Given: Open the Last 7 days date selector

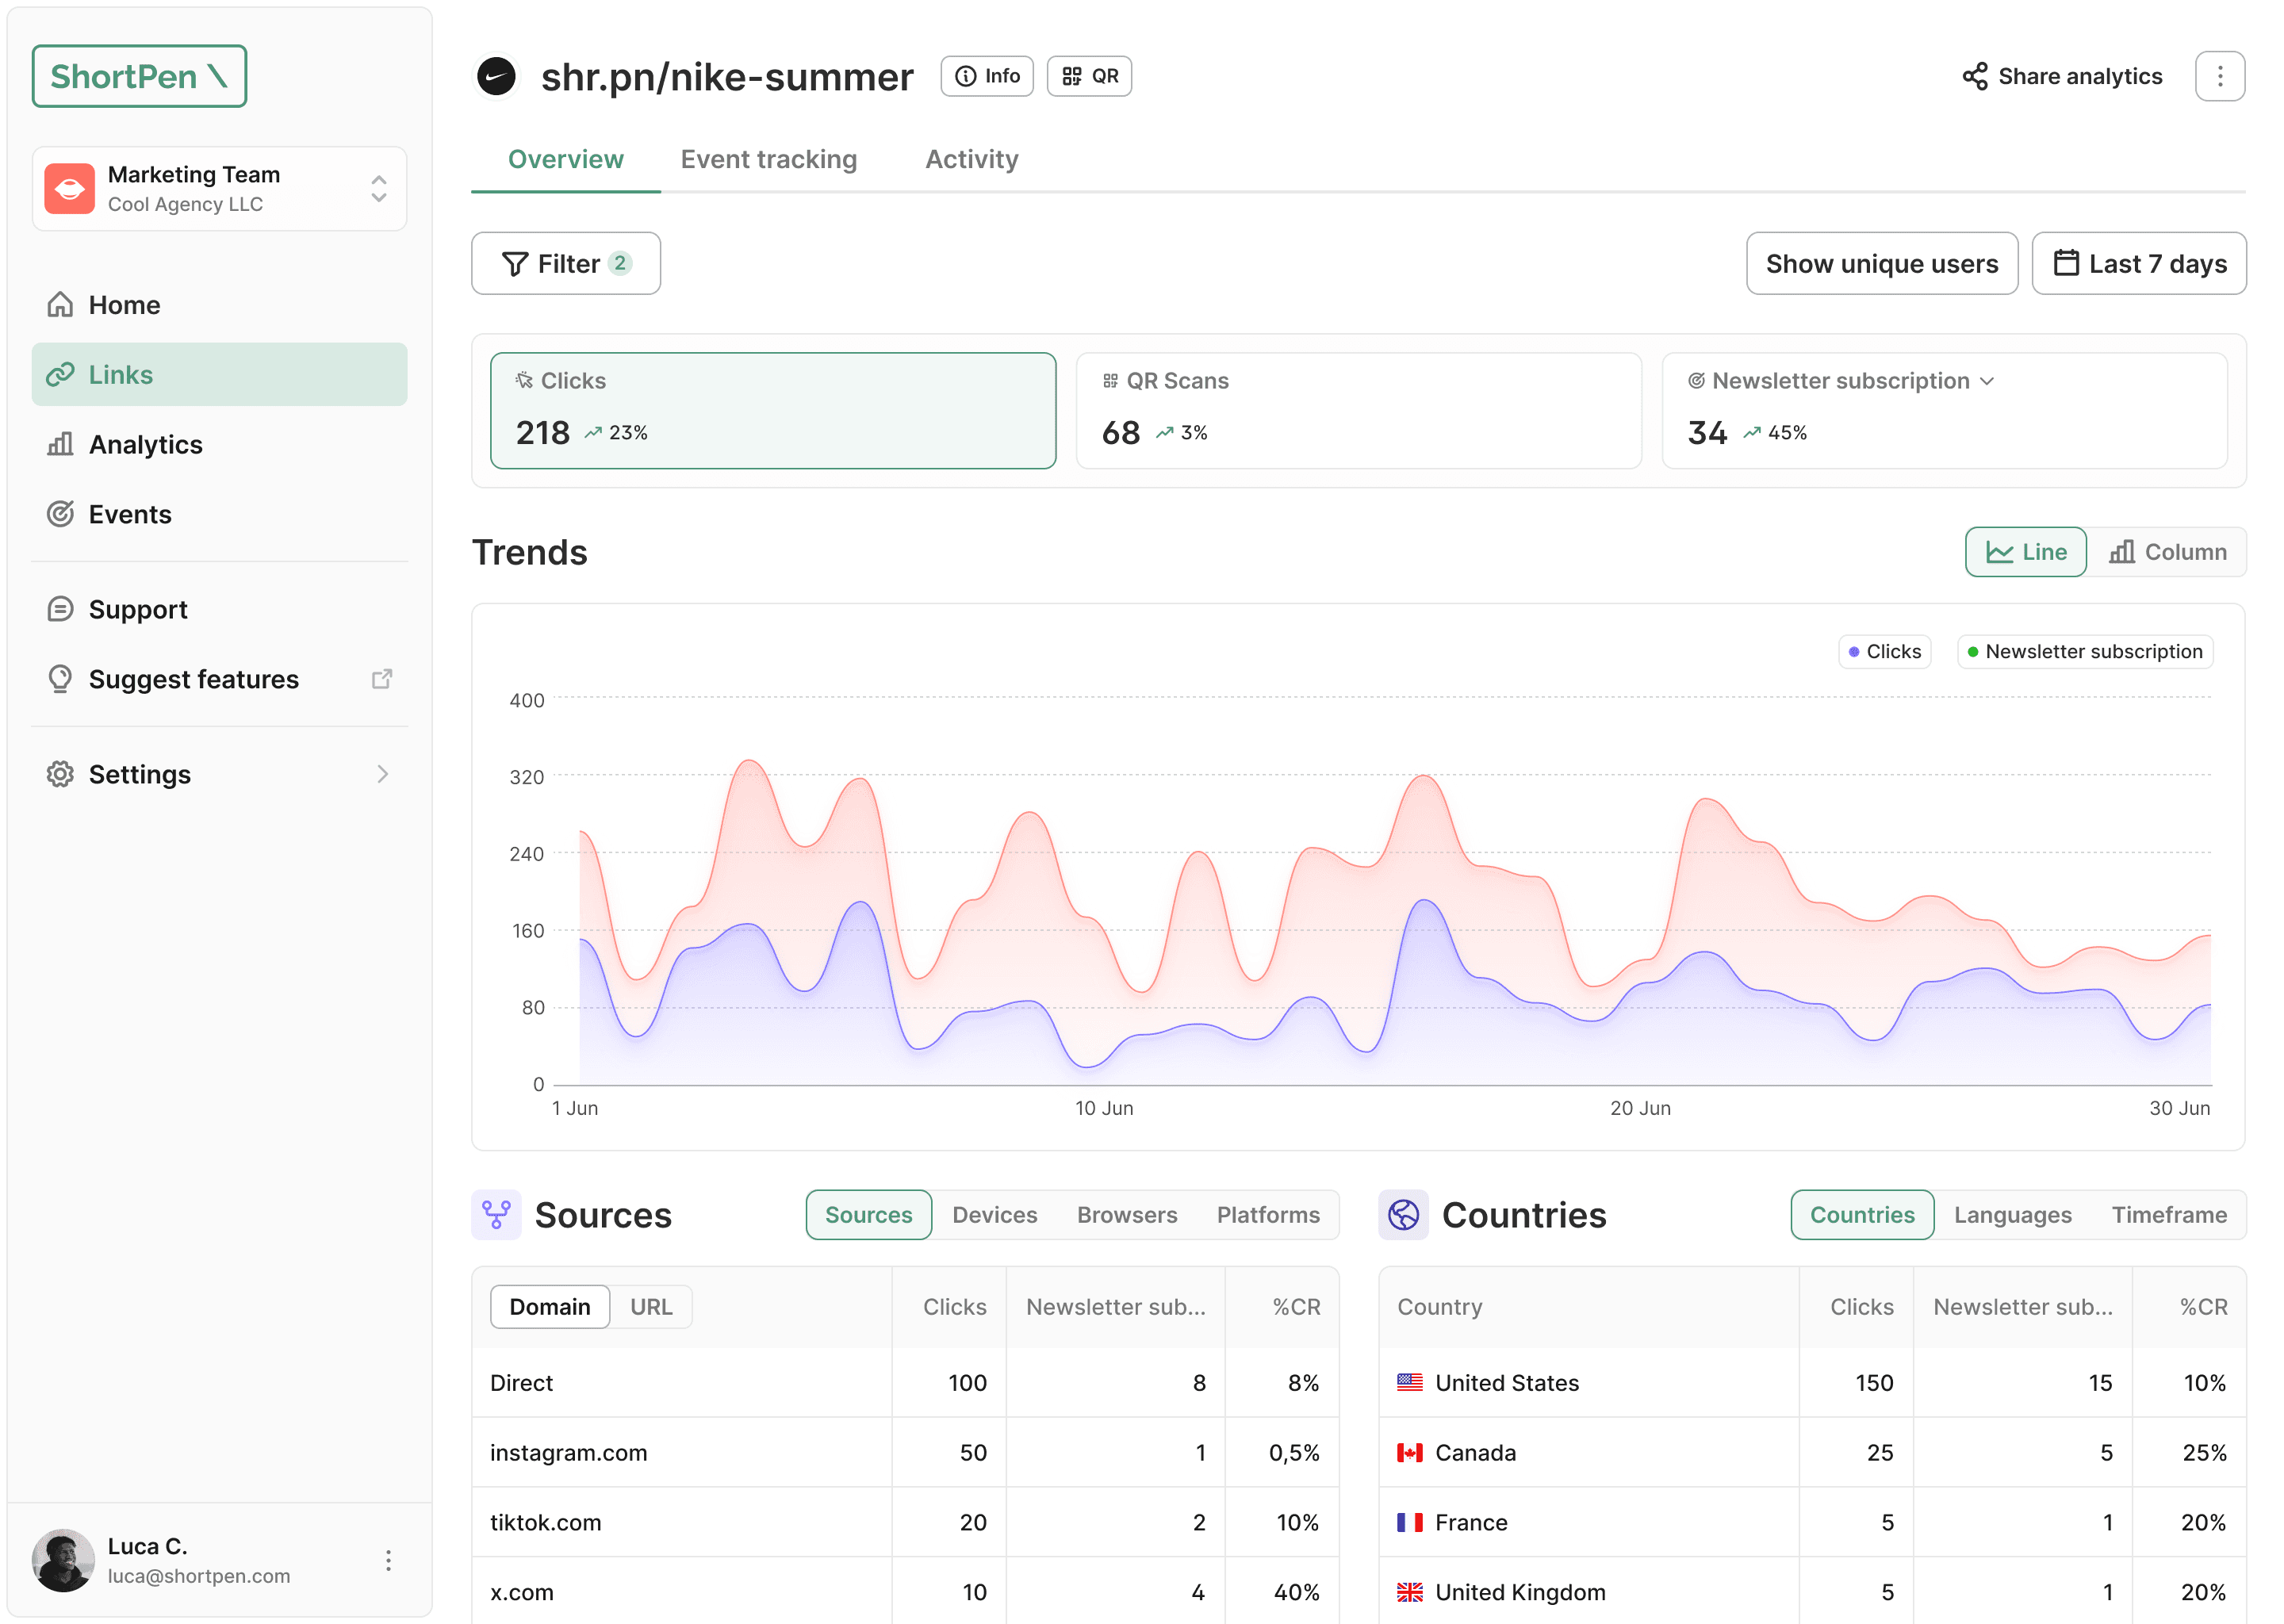Looking at the screenshot, I should 2139,263.
